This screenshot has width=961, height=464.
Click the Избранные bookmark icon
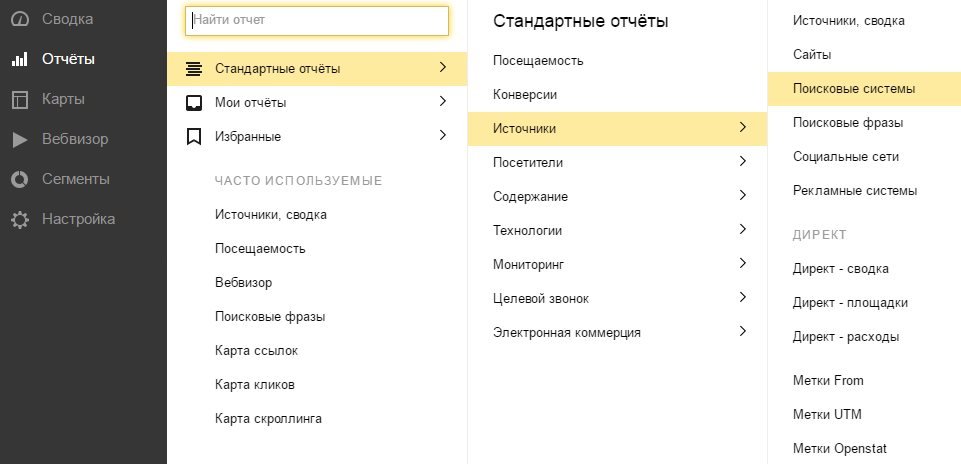coord(194,136)
